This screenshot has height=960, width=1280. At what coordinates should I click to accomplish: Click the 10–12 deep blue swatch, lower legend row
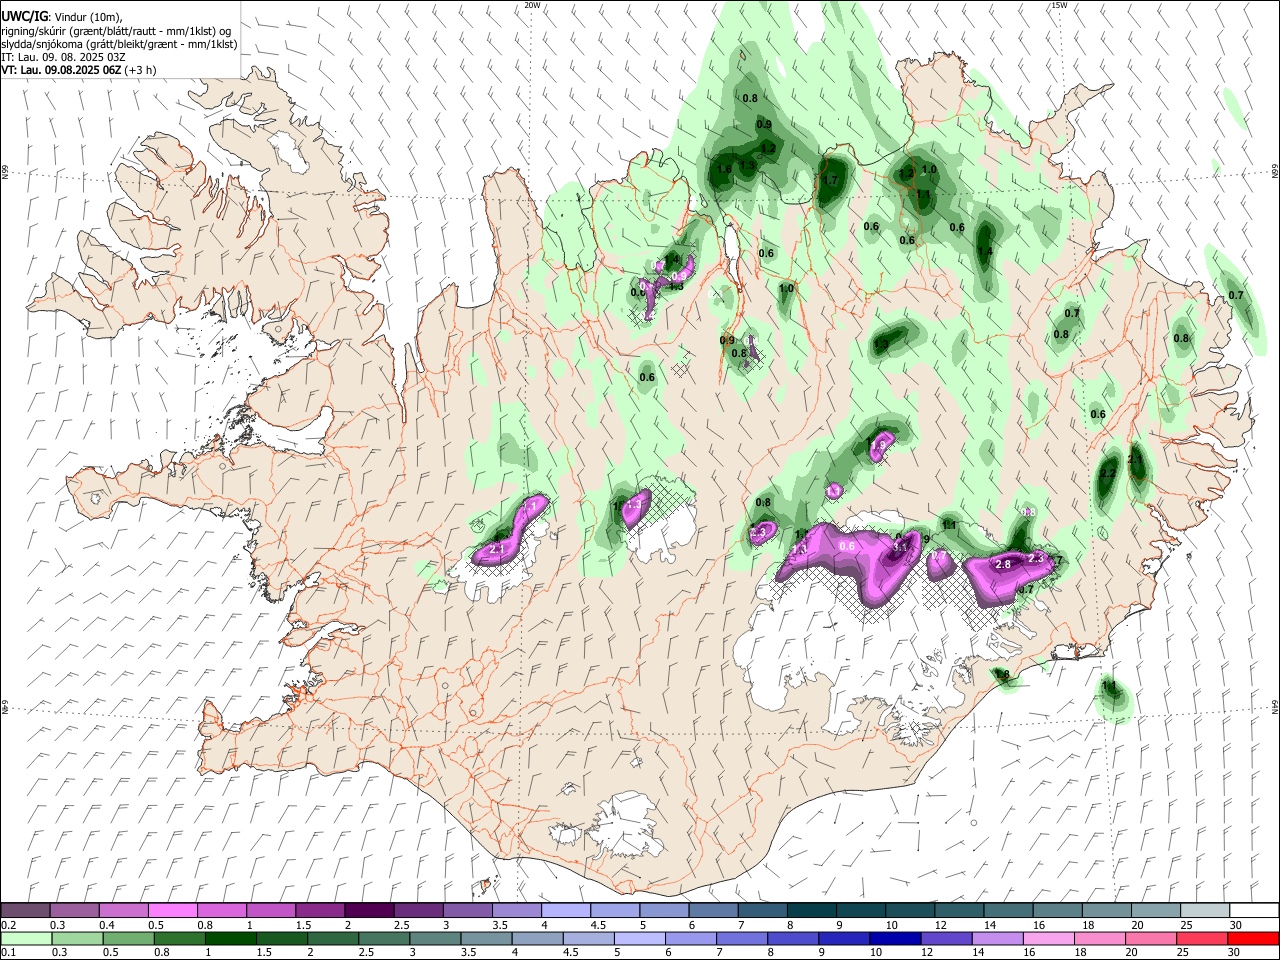point(894,939)
